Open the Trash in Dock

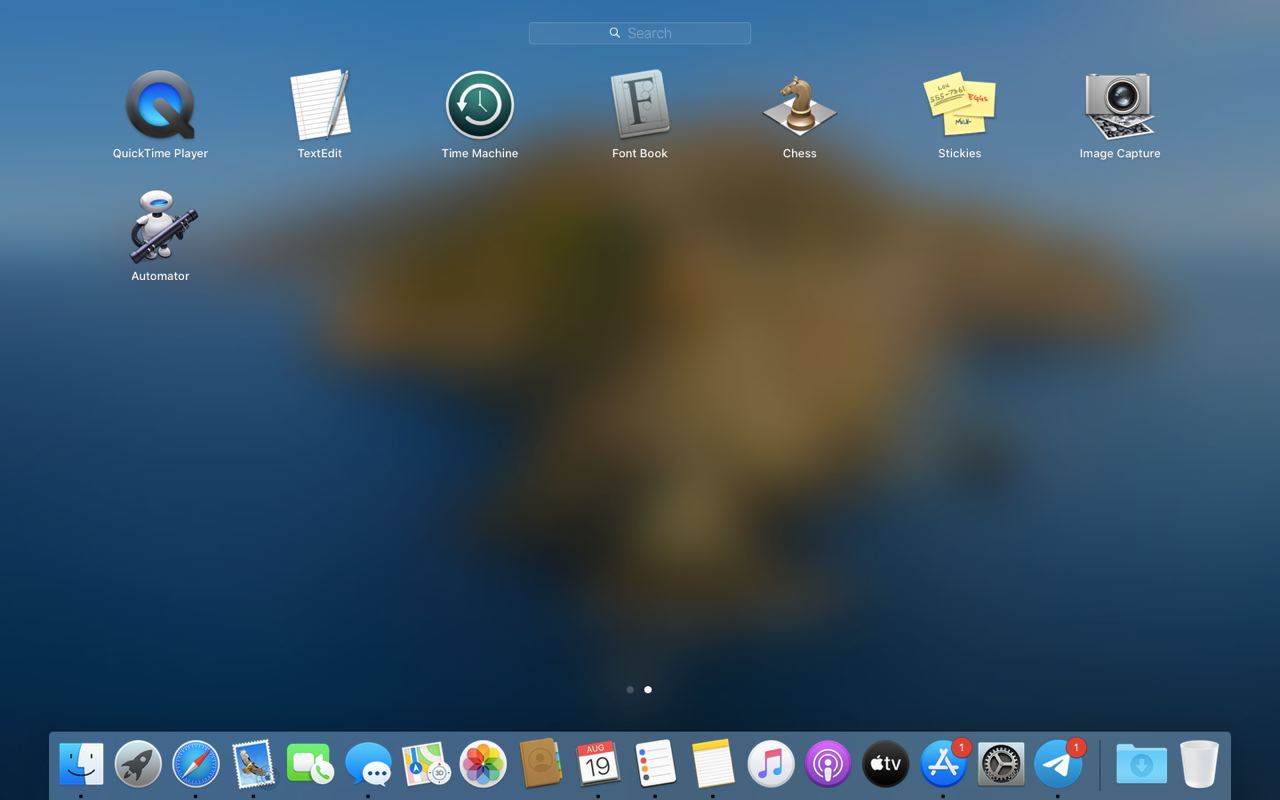[x=1199, y=764]
